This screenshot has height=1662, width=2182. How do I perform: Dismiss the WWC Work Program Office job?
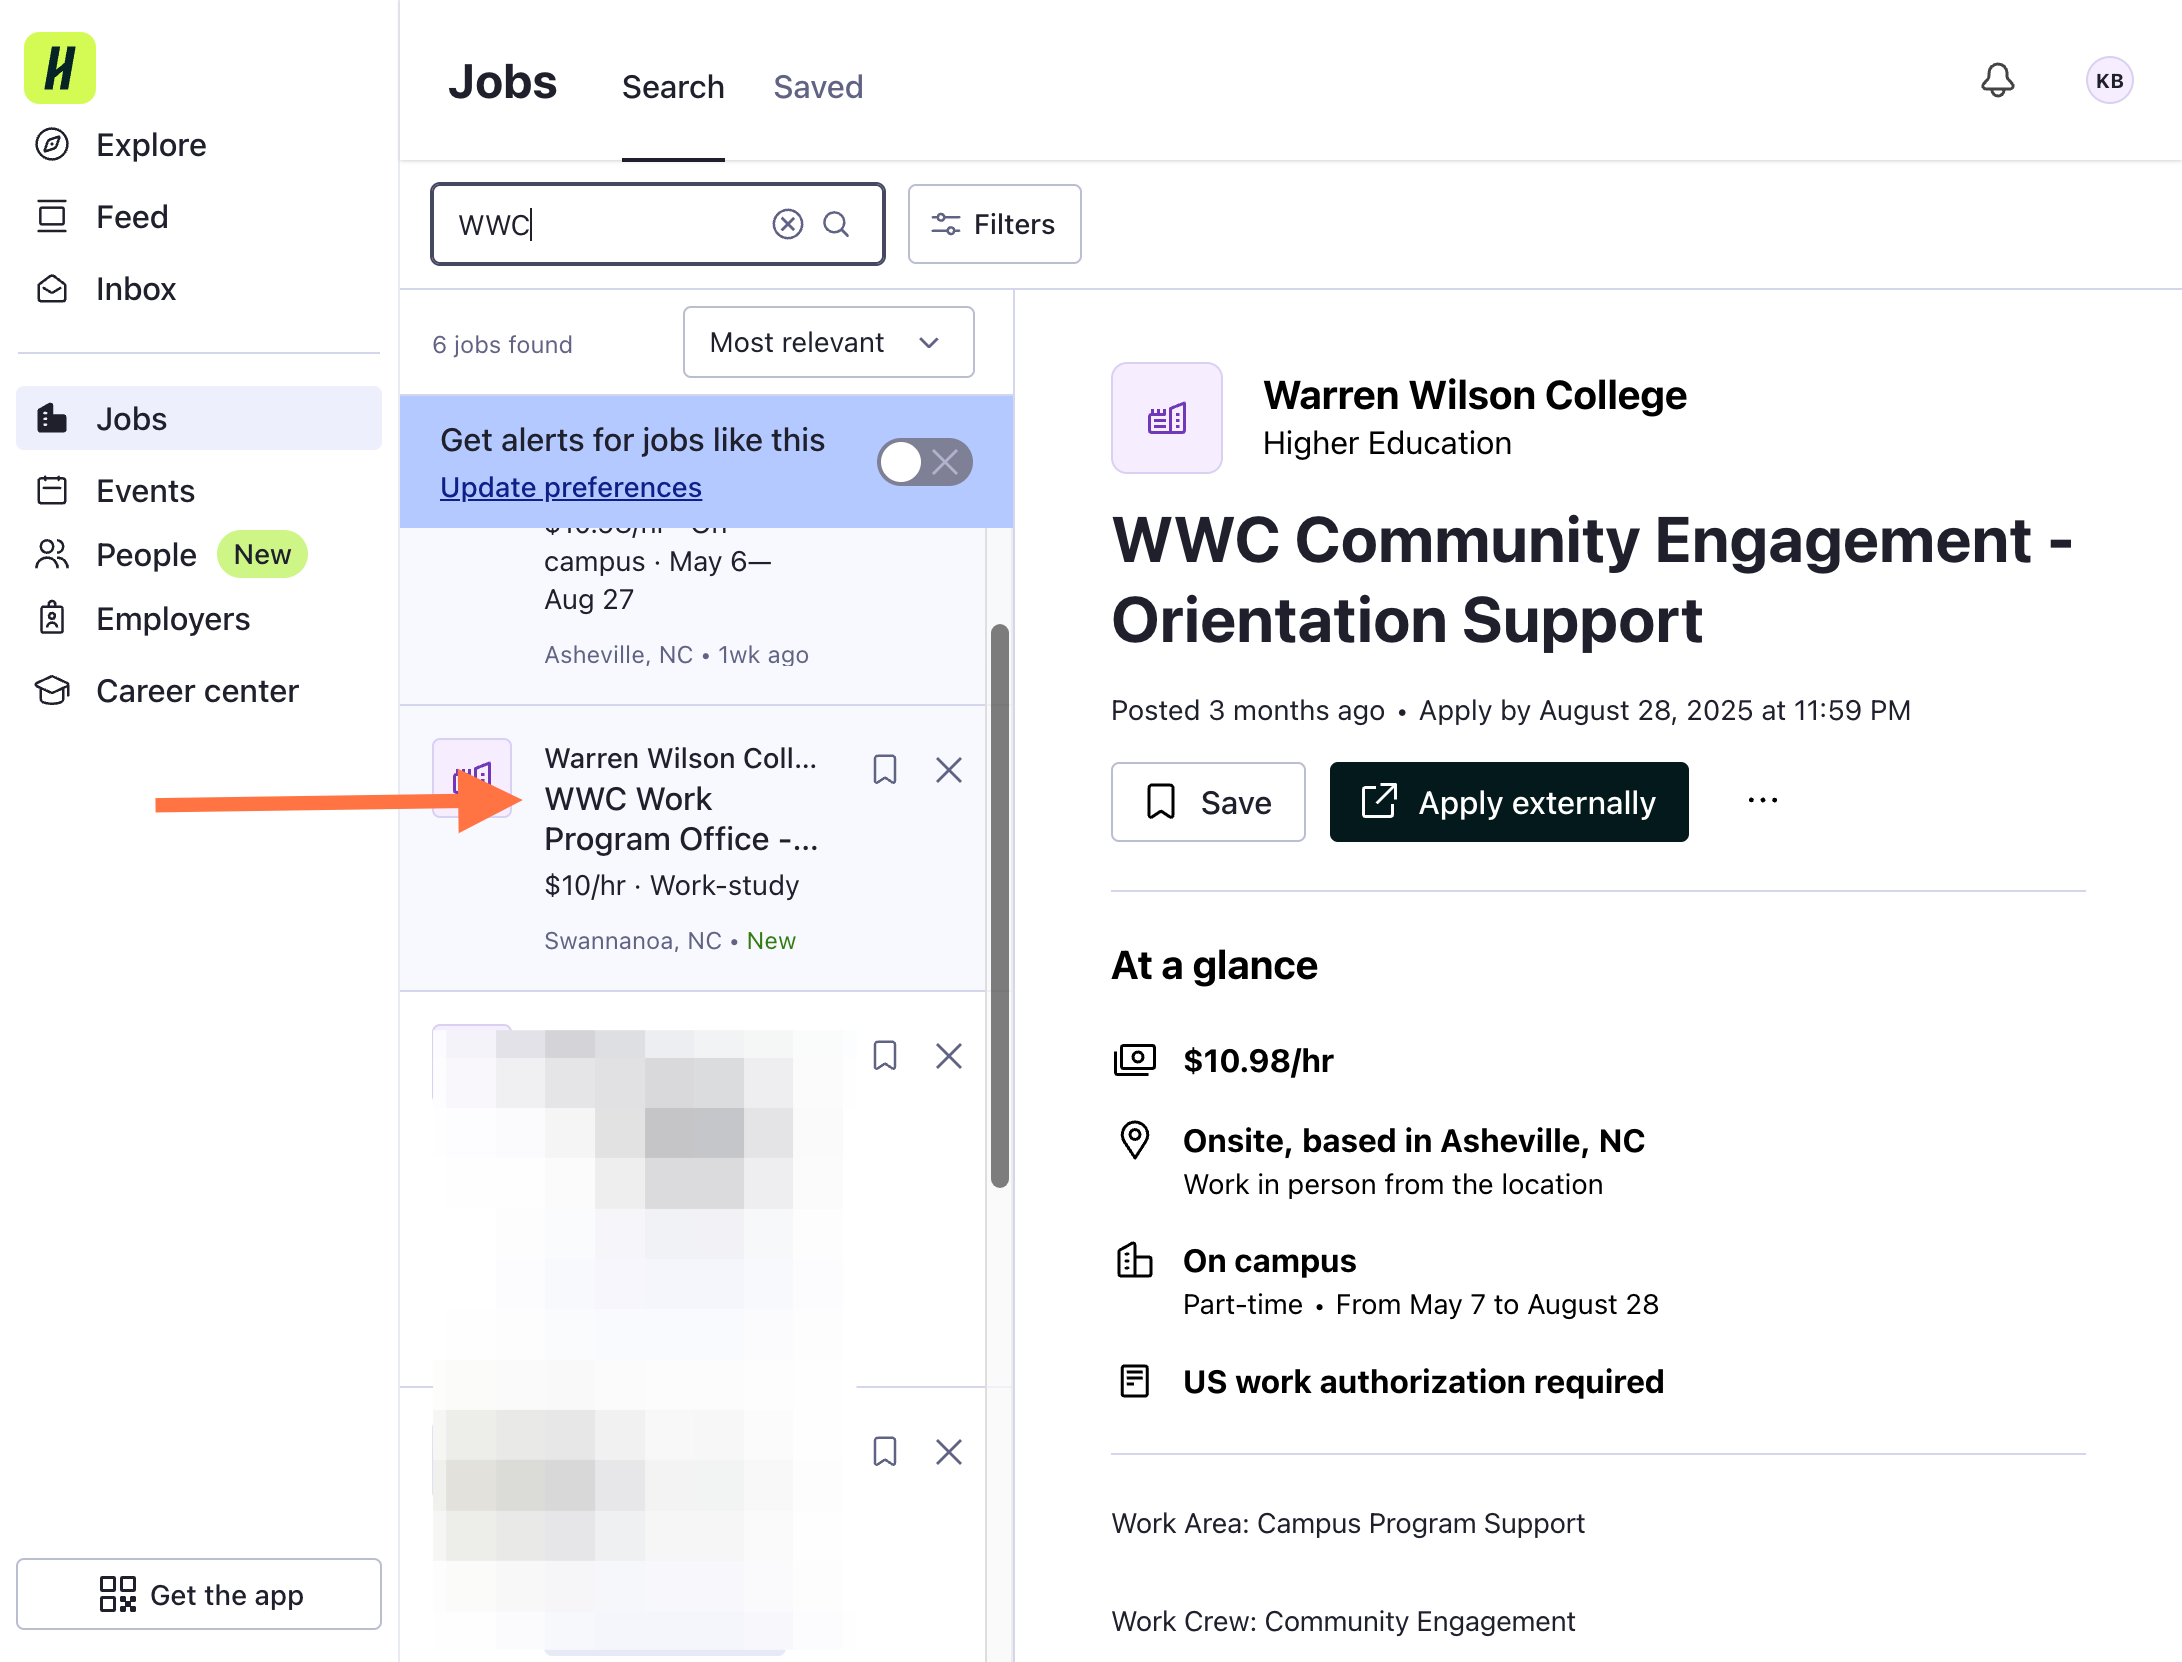[949, 769]
